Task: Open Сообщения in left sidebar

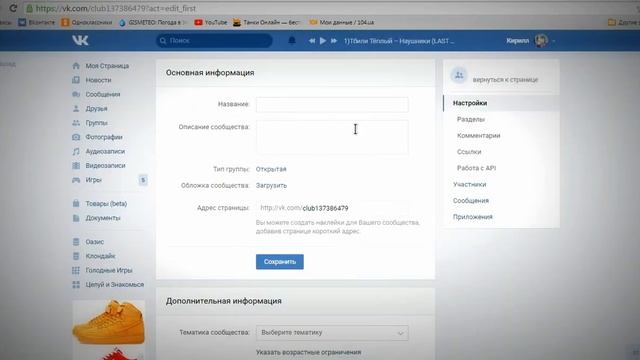Action: point(103,94)
